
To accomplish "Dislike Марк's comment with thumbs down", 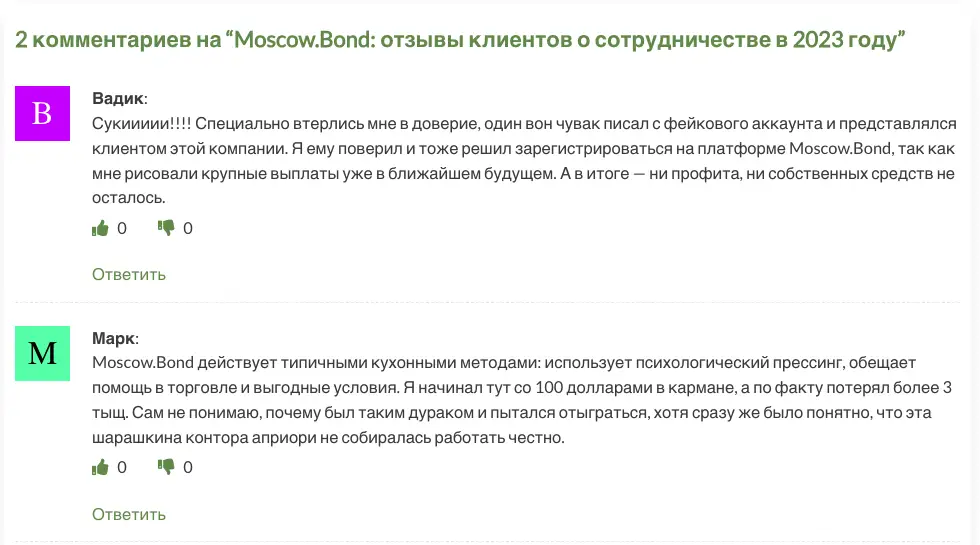I will (166, 467).
